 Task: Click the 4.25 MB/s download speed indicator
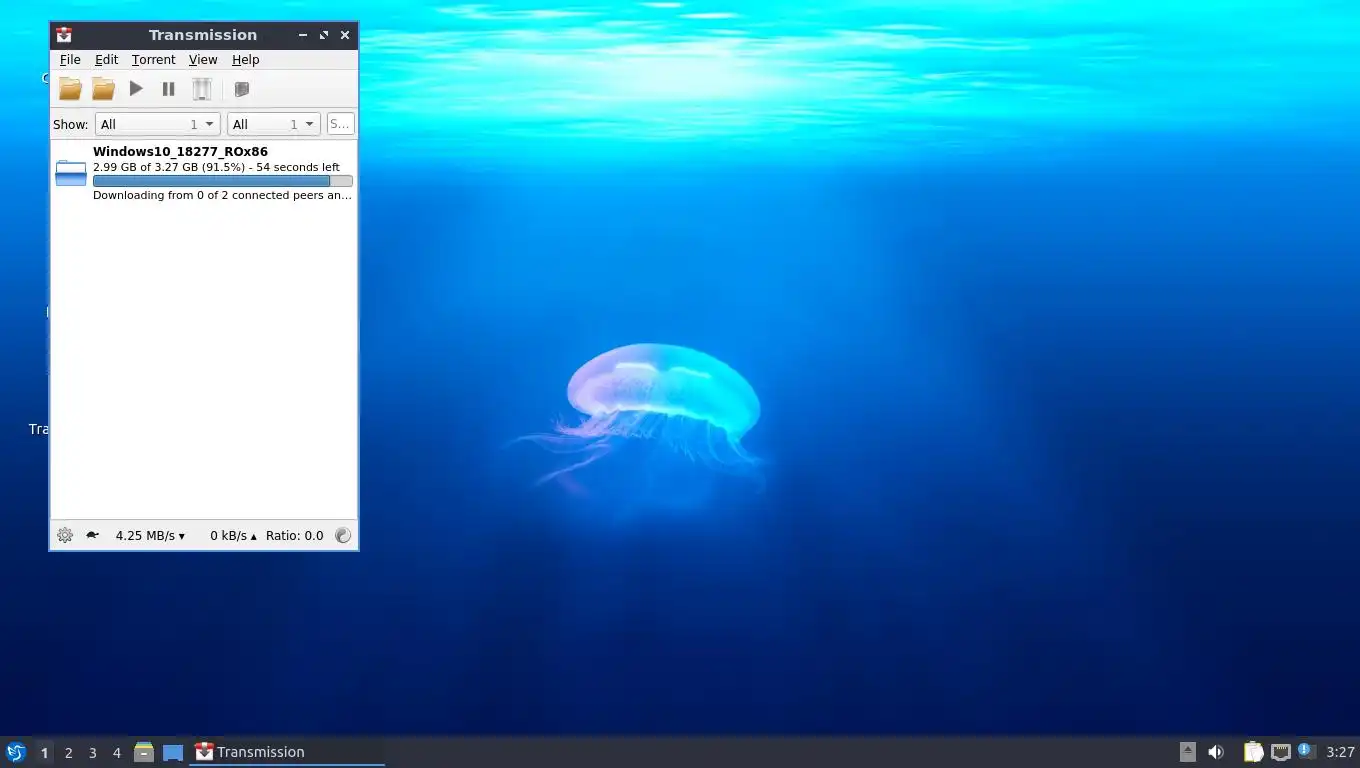click(150, 536)
